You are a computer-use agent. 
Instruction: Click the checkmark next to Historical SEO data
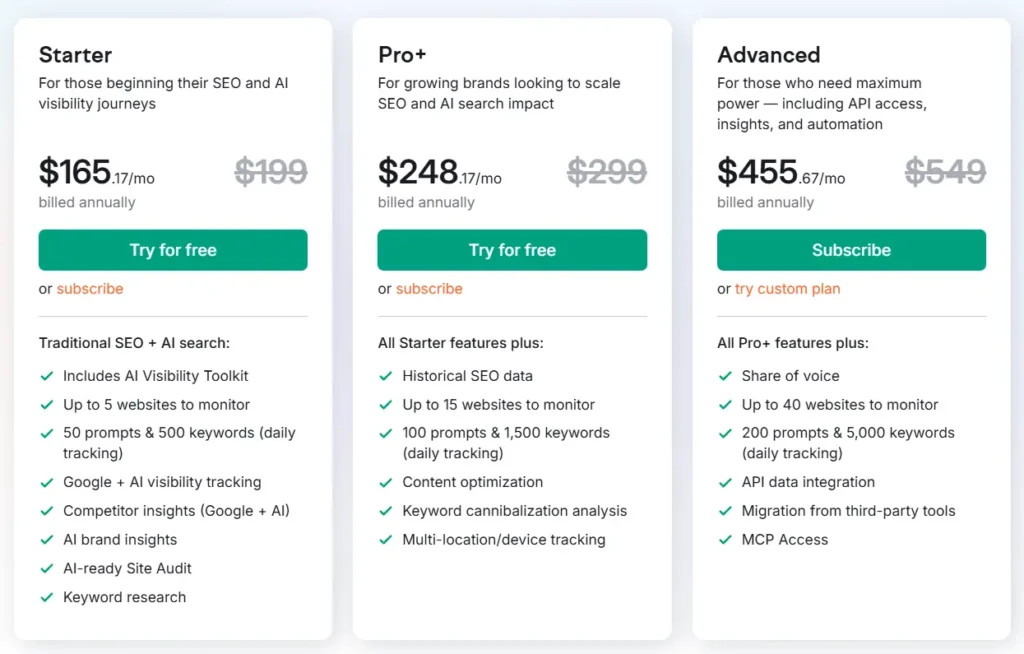[x=385, y=376]
